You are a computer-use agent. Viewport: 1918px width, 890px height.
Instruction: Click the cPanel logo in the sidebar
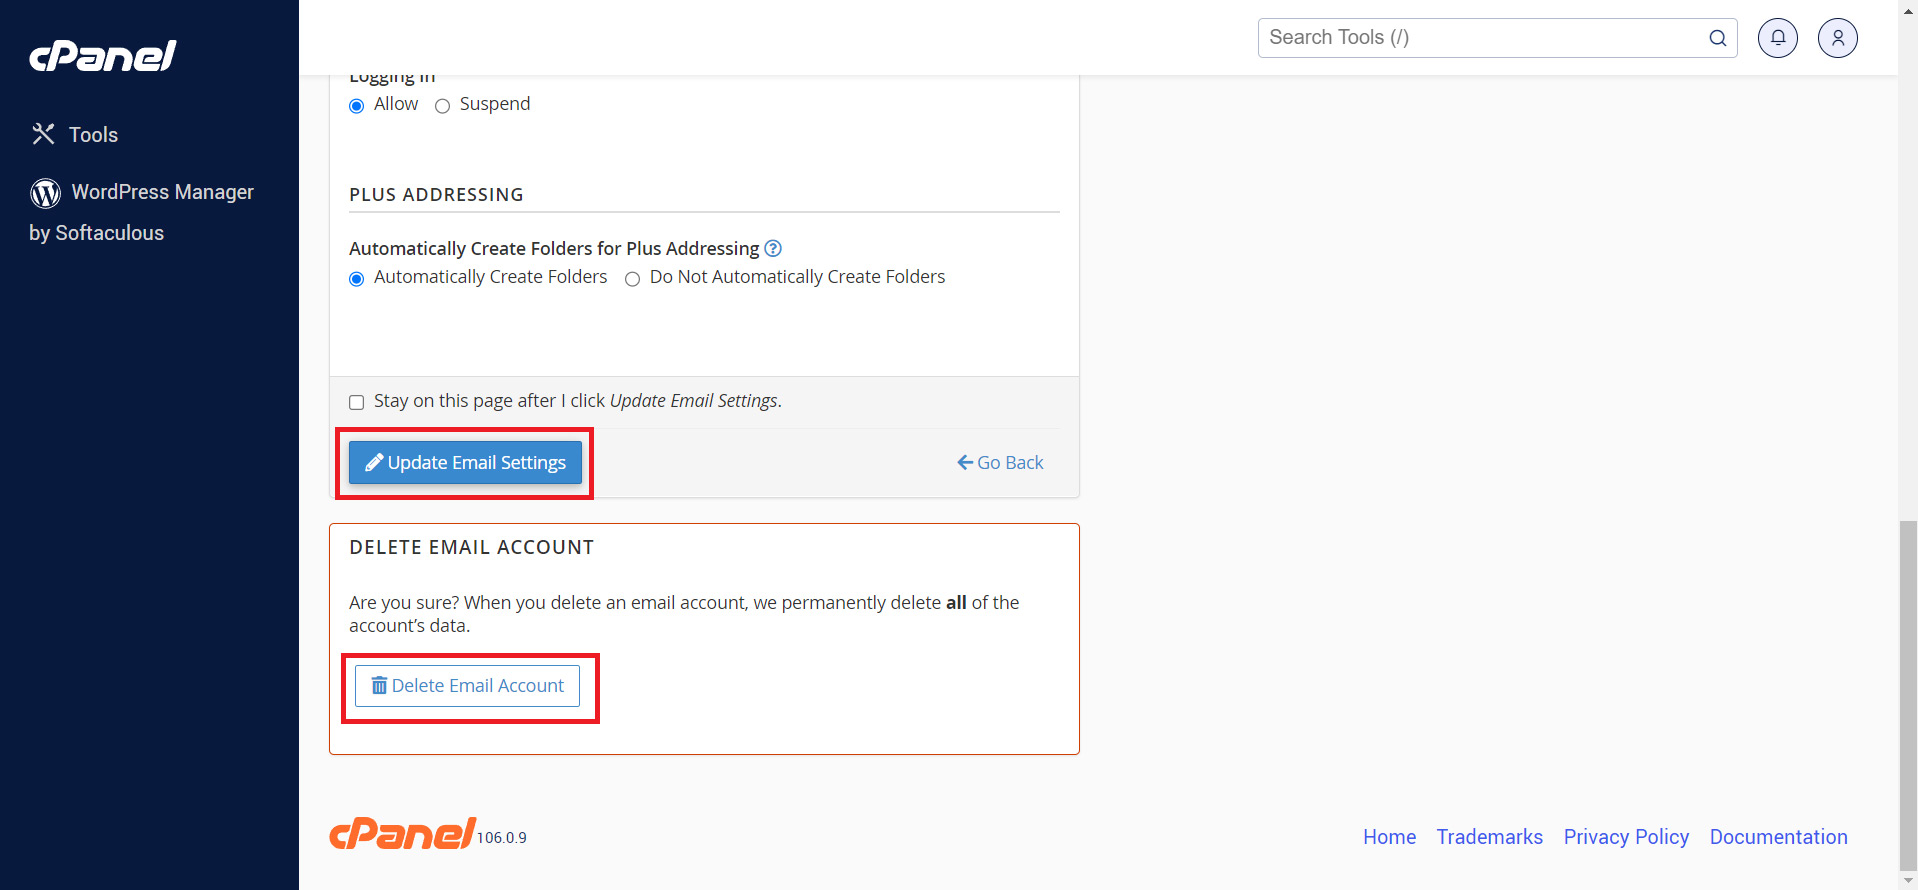point(103,56)
